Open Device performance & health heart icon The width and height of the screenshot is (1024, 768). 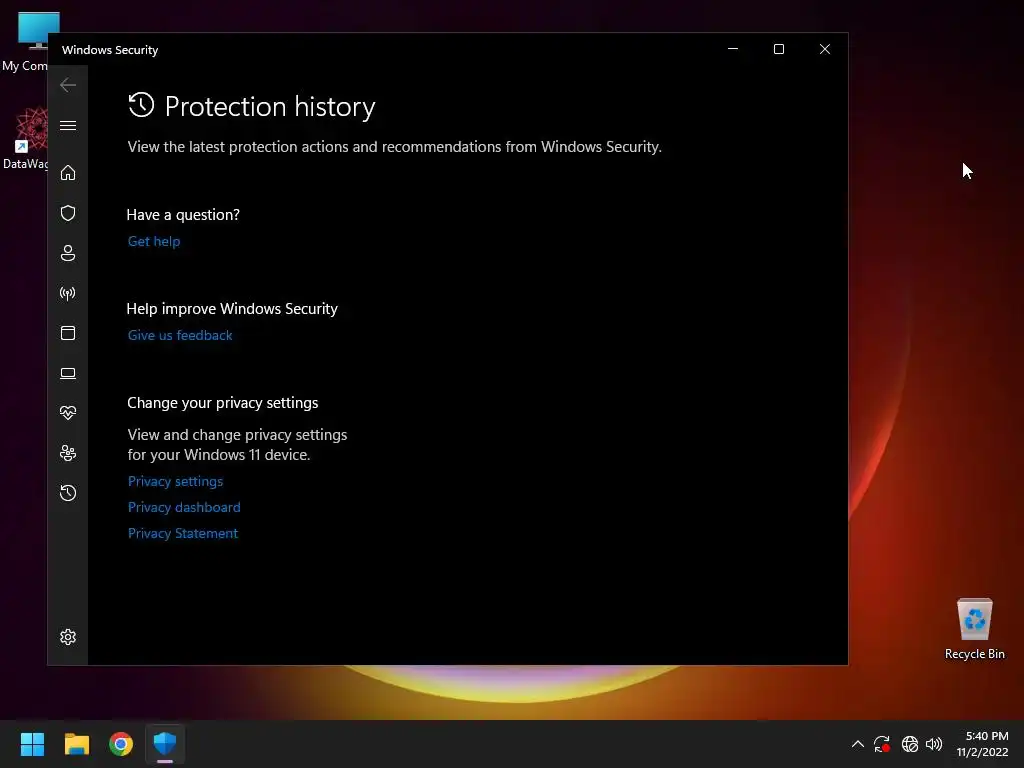(68, 413)
